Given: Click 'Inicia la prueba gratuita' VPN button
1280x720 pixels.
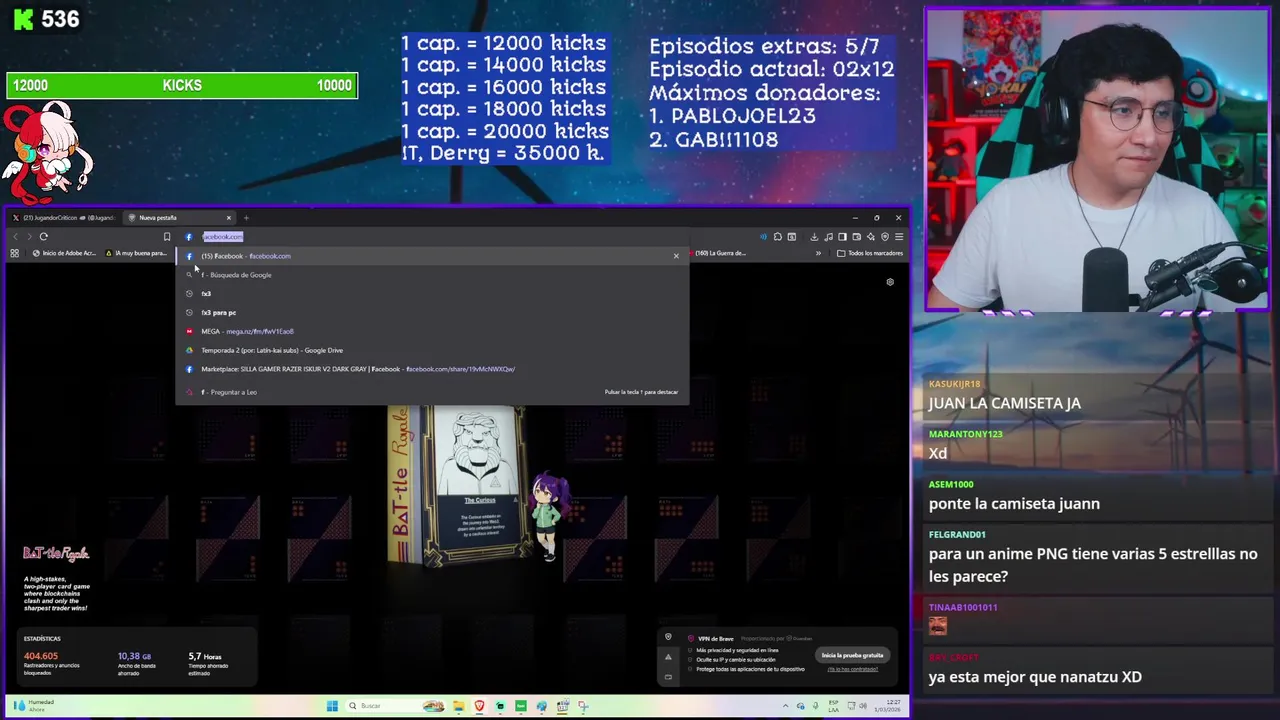Looking at the screenshot, I should point(852,655).
